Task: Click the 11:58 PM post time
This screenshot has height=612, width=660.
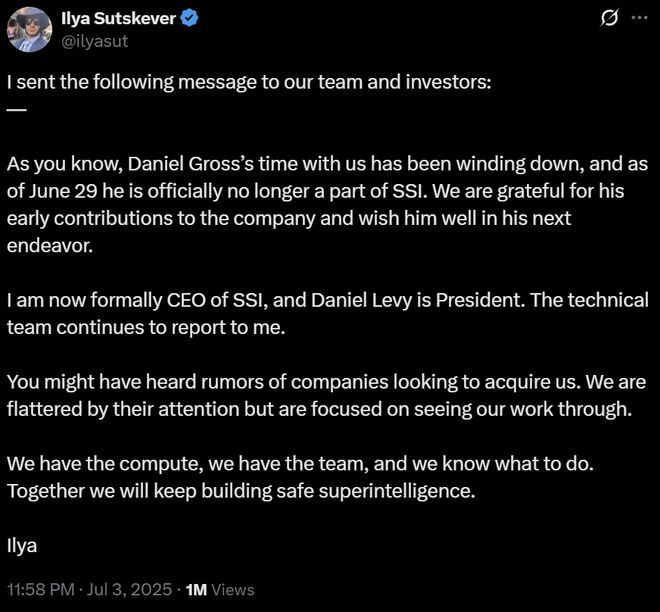Action: tap(40, 589)
